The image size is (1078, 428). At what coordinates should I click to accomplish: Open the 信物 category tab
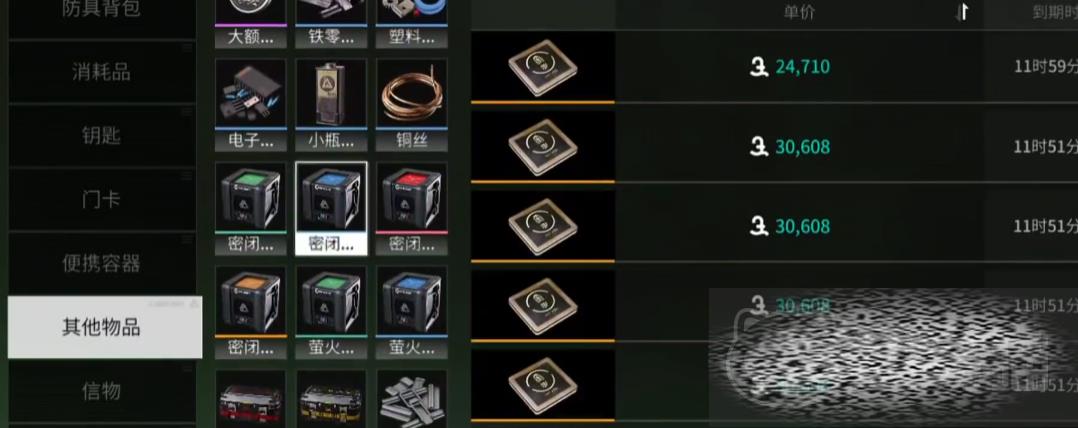coord(102,391)
